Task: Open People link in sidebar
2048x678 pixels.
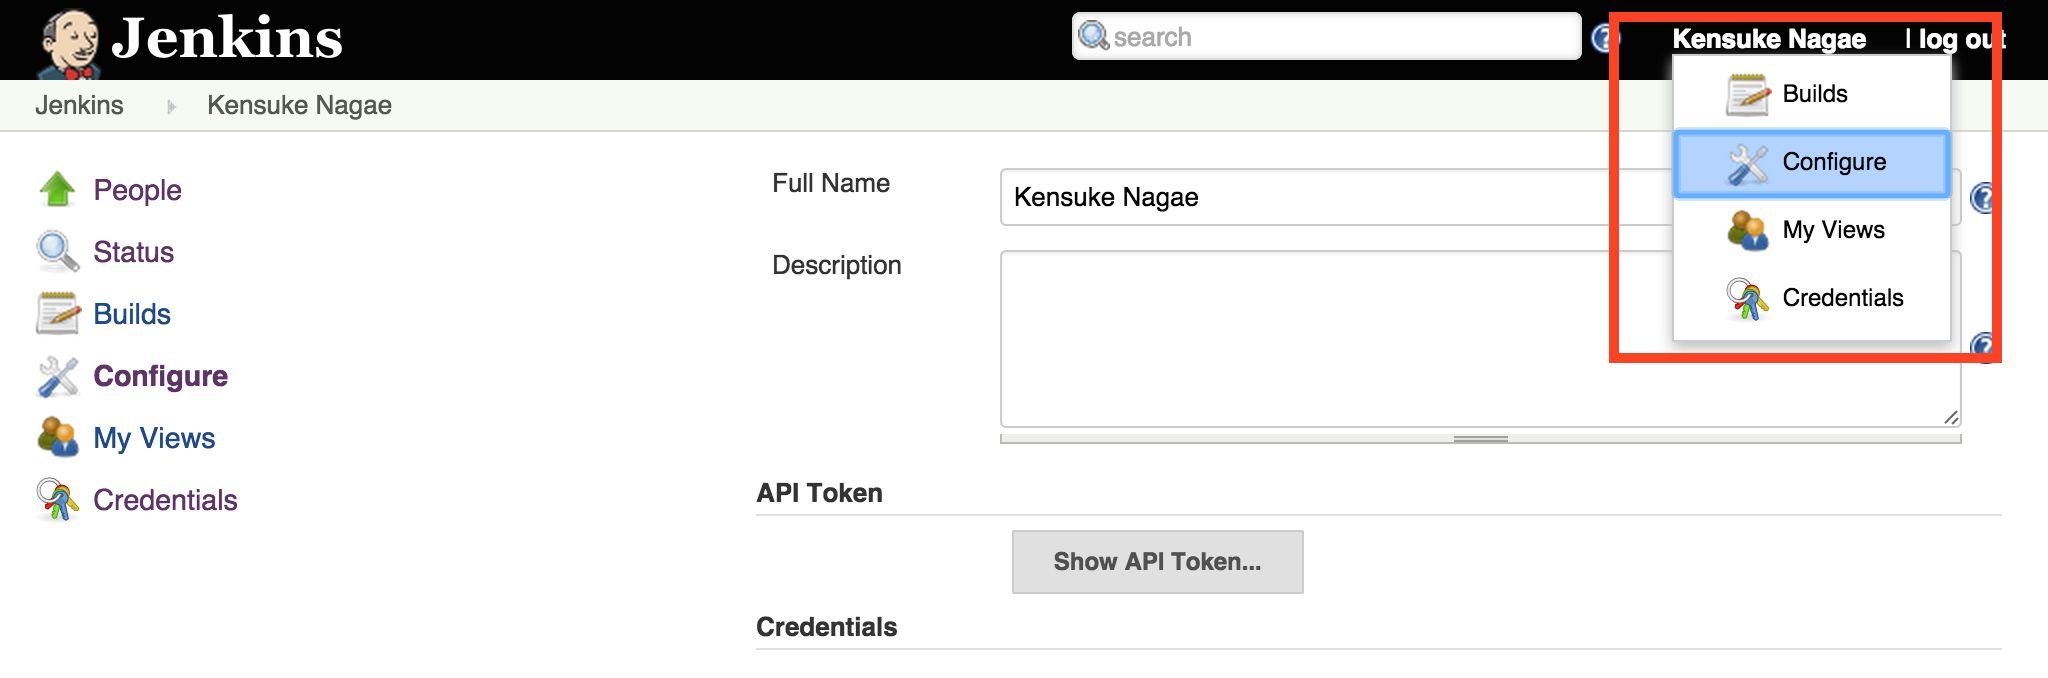Action: (137, 190)
